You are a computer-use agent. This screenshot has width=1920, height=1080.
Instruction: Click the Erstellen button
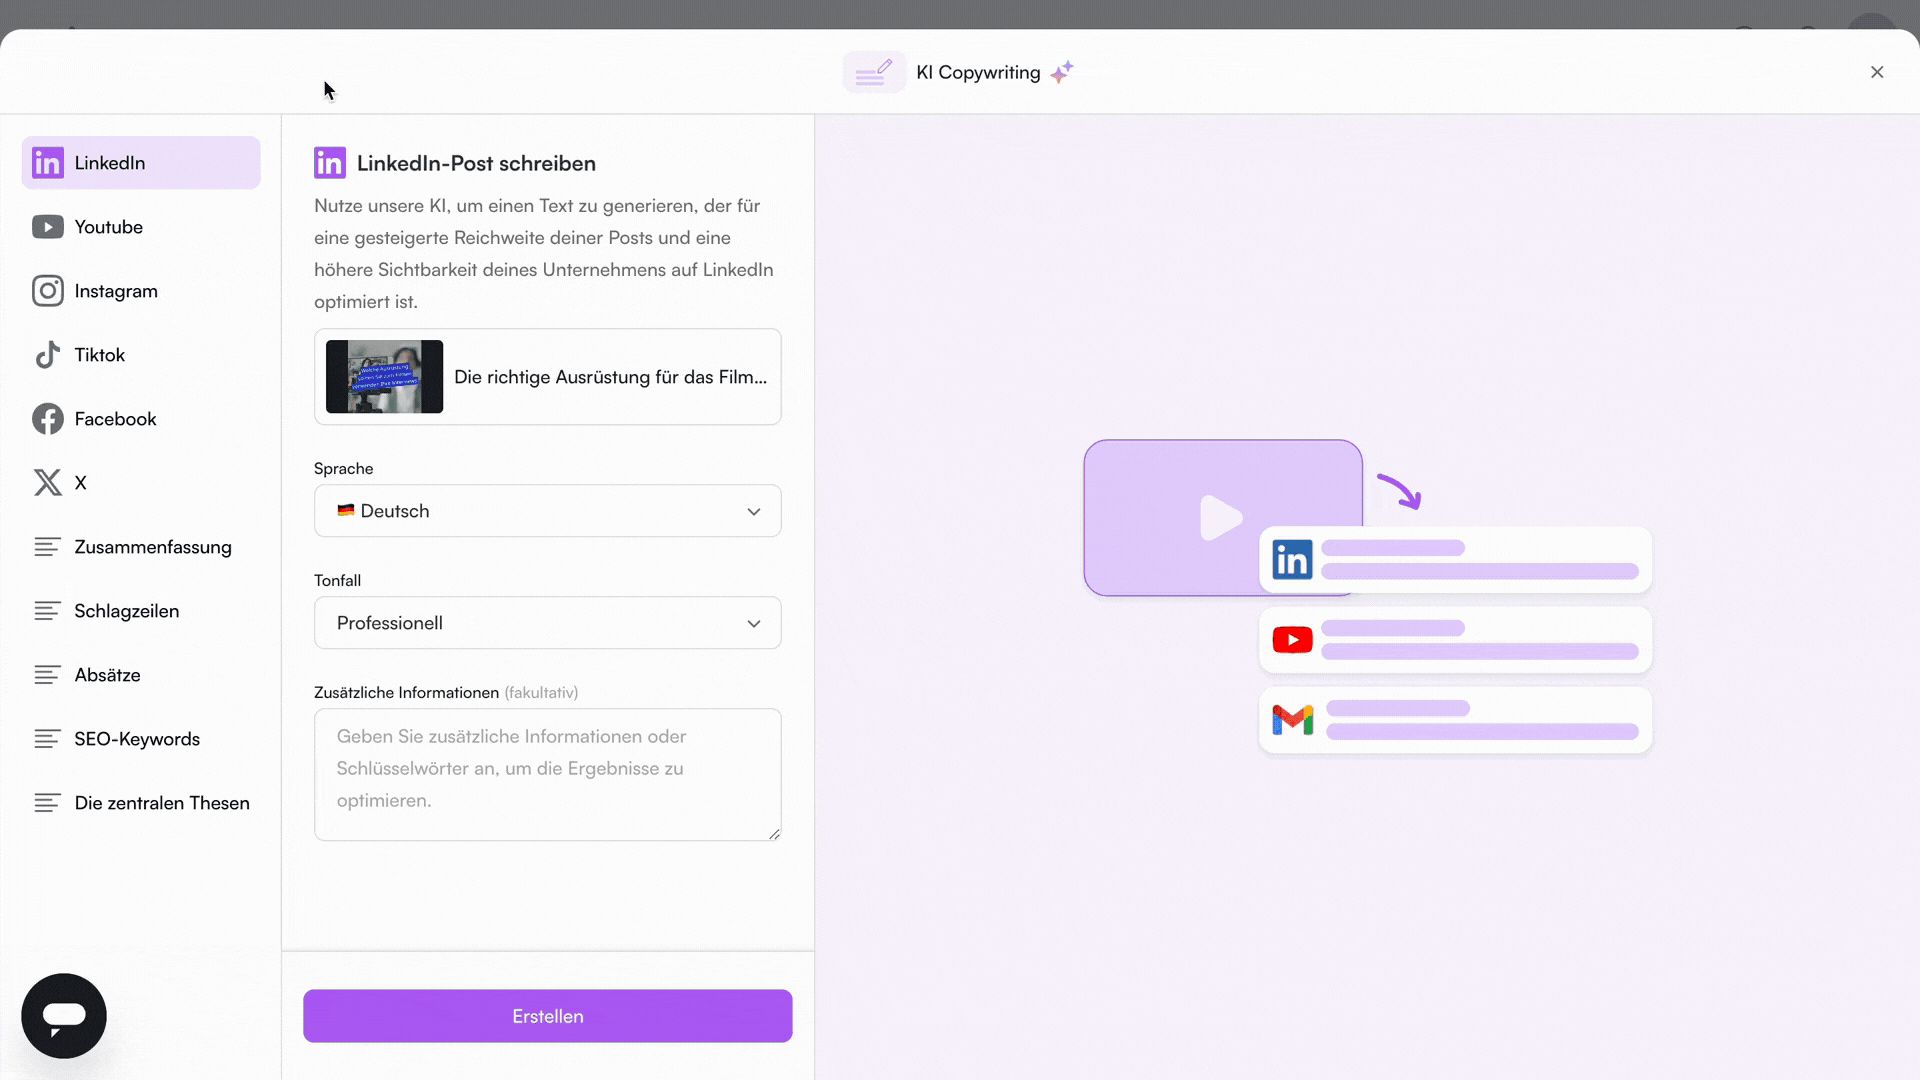(x=548, y=1016)
